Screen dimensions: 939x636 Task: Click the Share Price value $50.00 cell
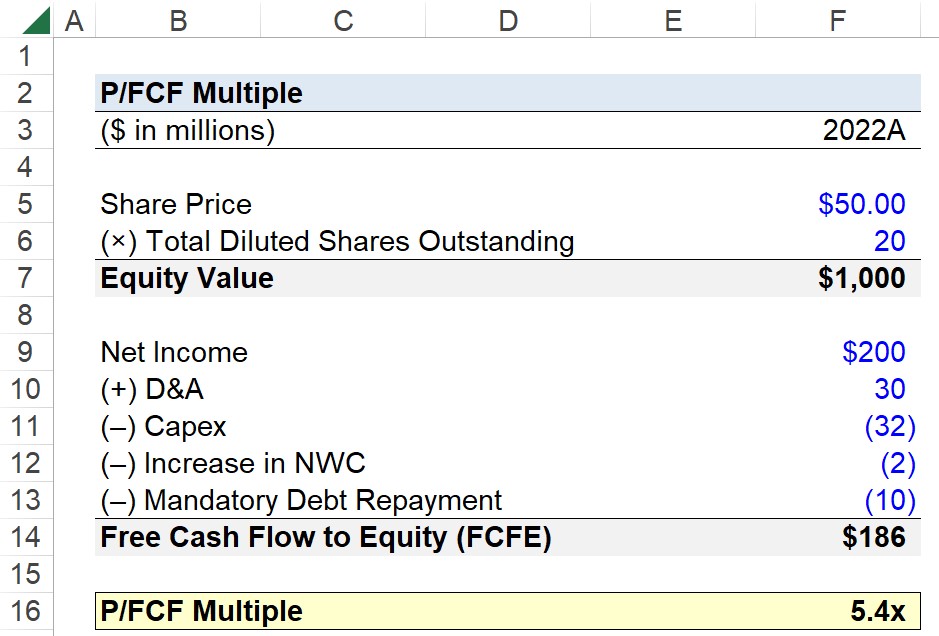pyautogui.click(x=838, y=204)
